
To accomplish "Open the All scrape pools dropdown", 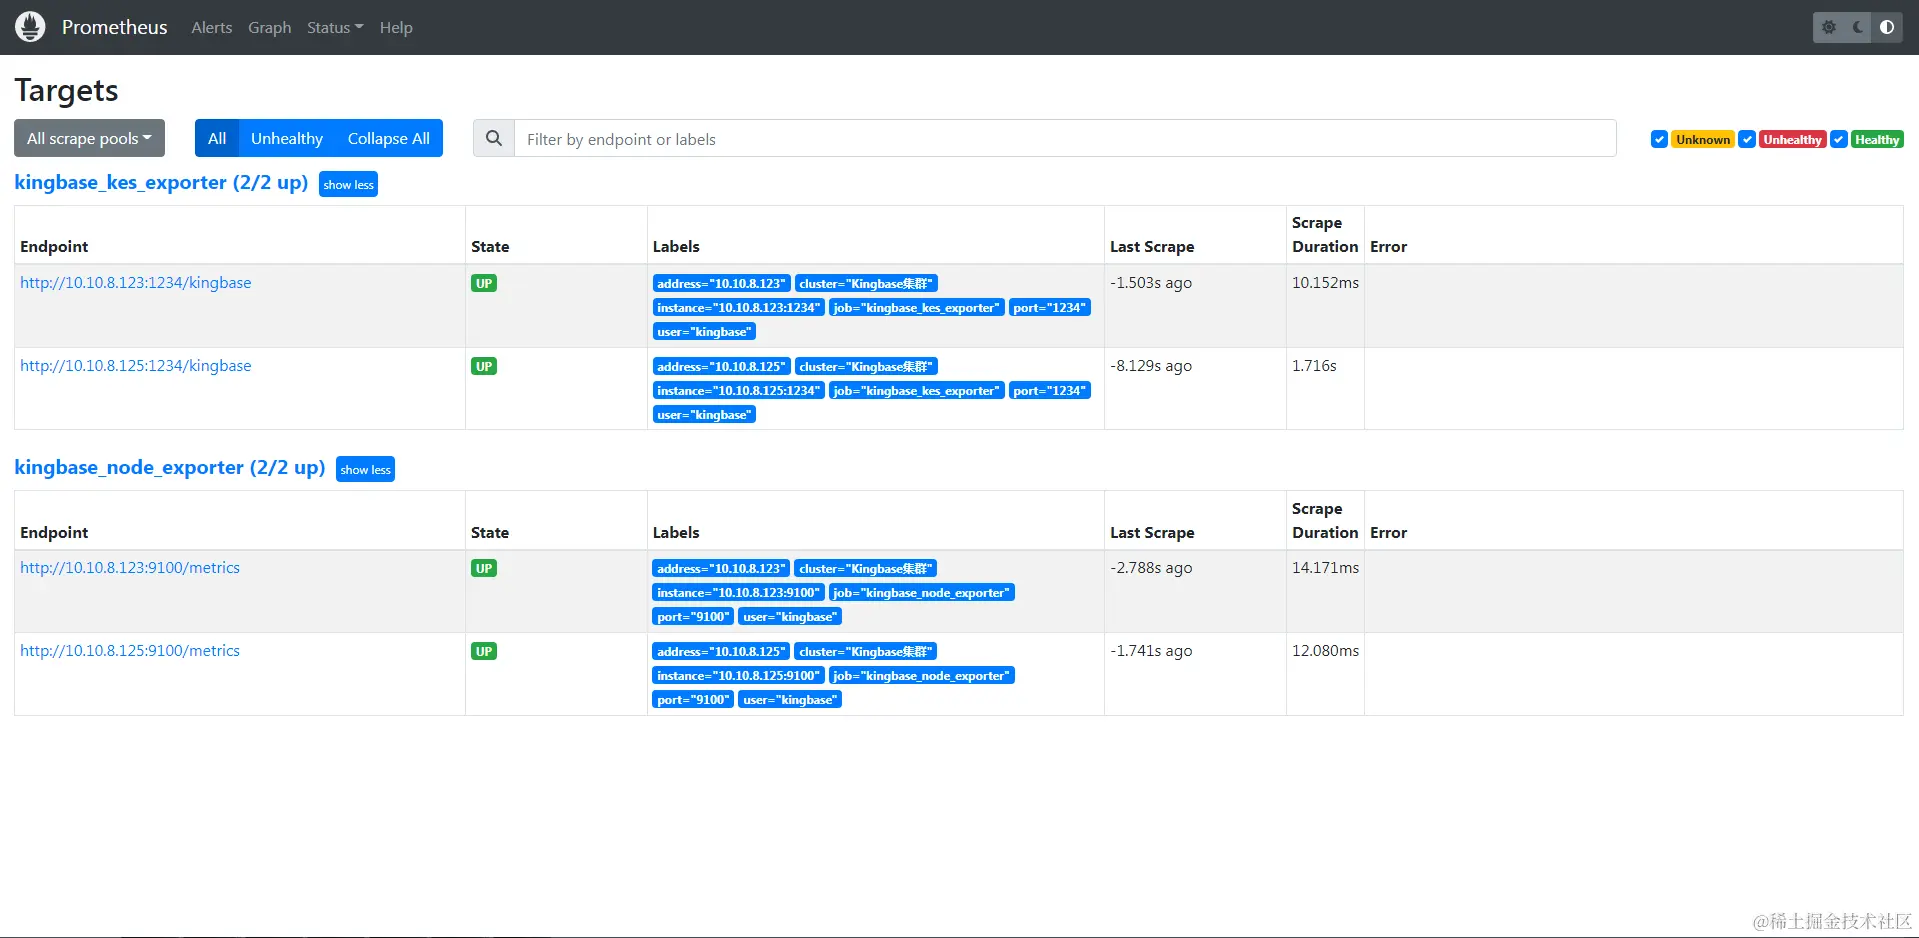I will (89, 139).
